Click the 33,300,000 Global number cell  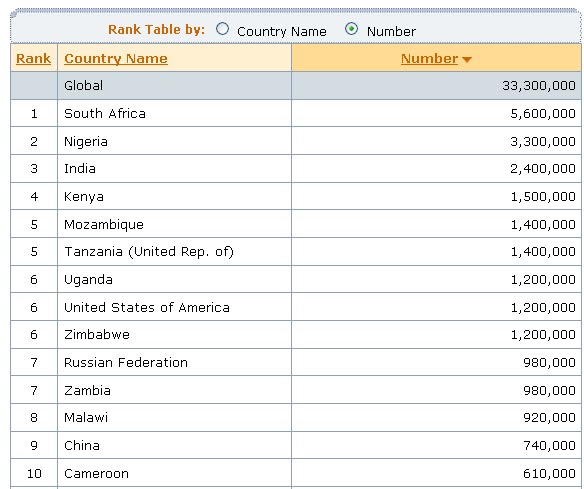click(437, 86)
